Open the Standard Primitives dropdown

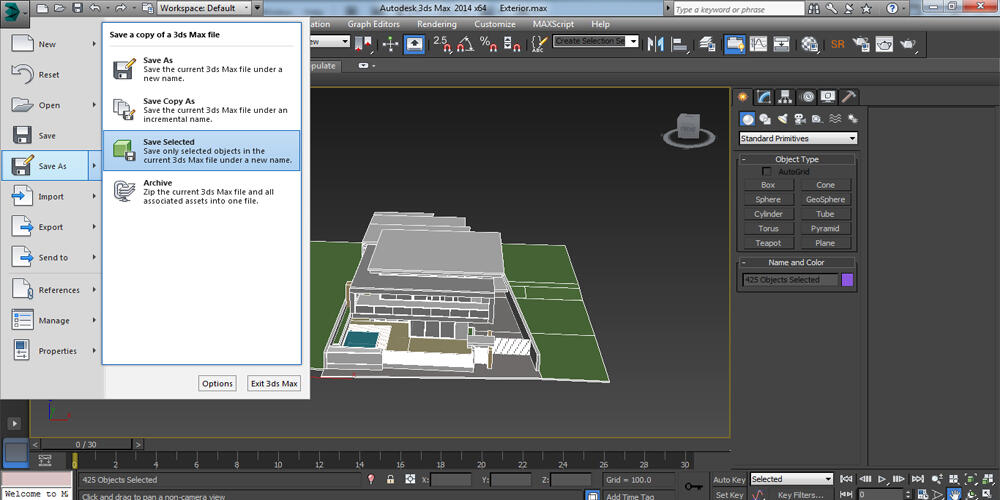click(x=798, y=138)
